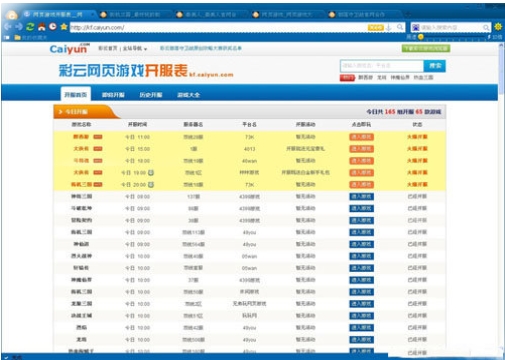Click the green download button at the page's top right
Screen dimensions: 505x360
point(426,49)
